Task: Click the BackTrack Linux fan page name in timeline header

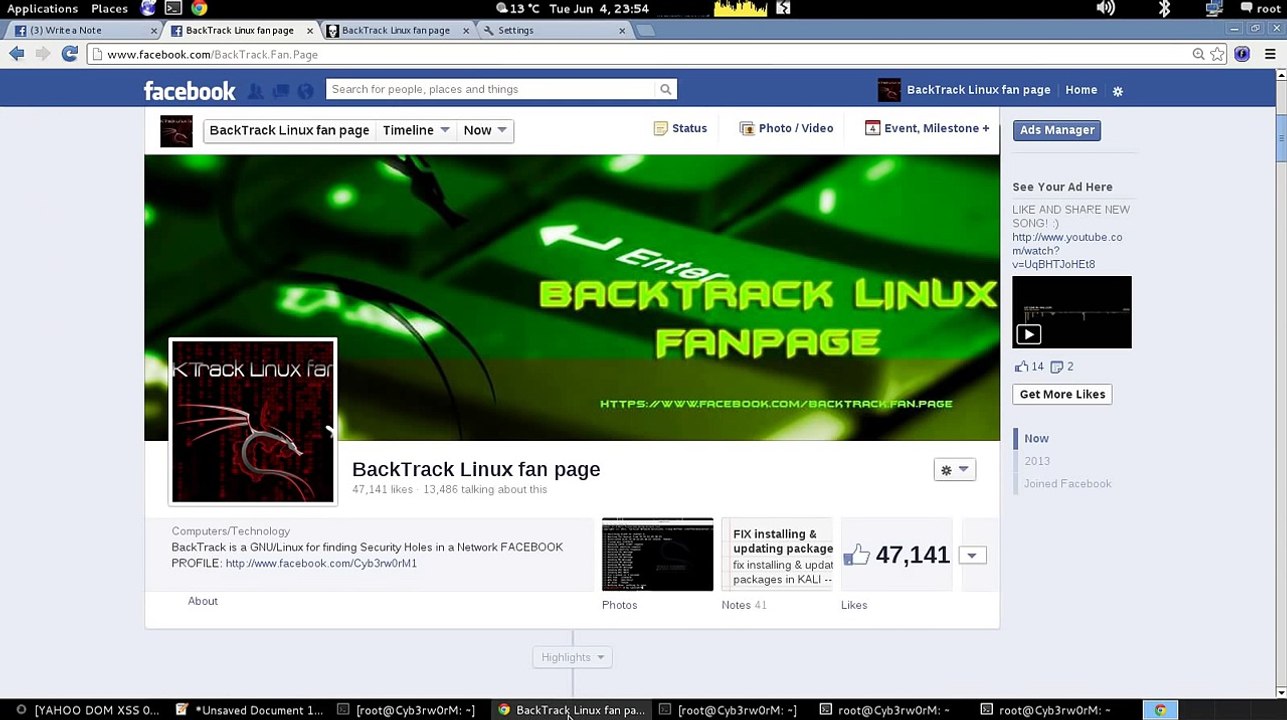Action: [289, 130]
